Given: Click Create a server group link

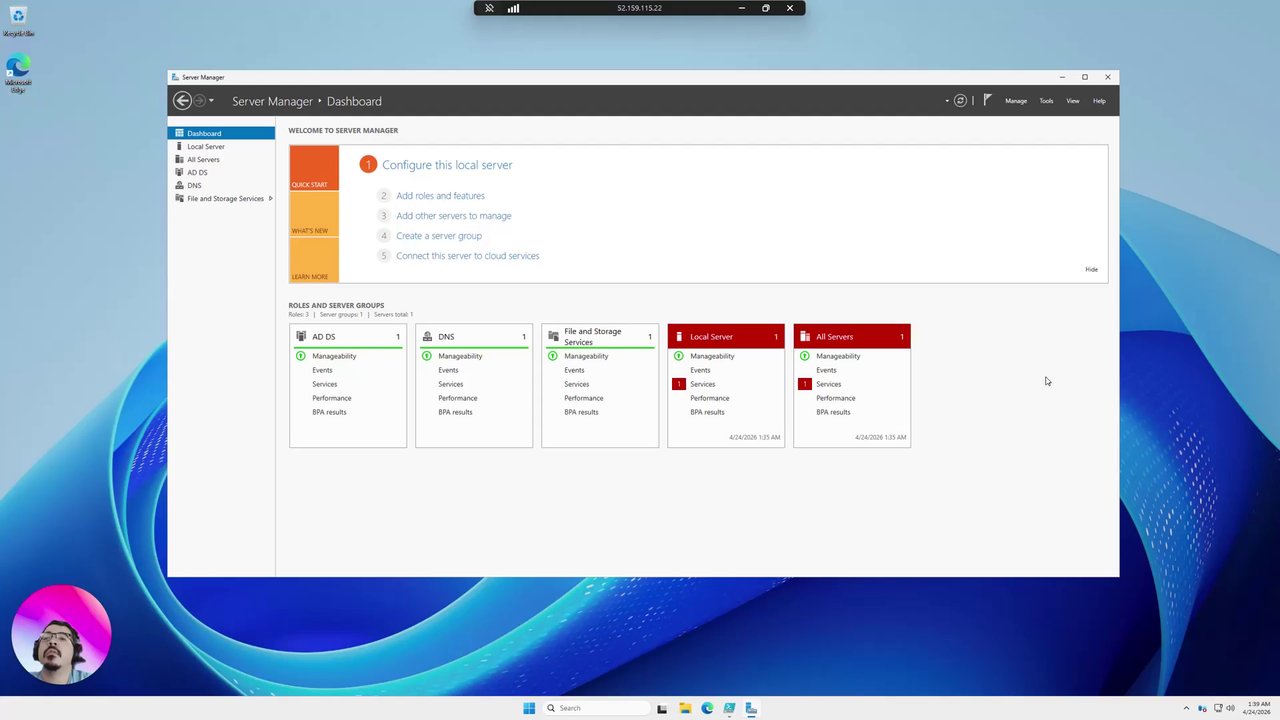Looking at the screenshot, I should (x=439, y=236).
